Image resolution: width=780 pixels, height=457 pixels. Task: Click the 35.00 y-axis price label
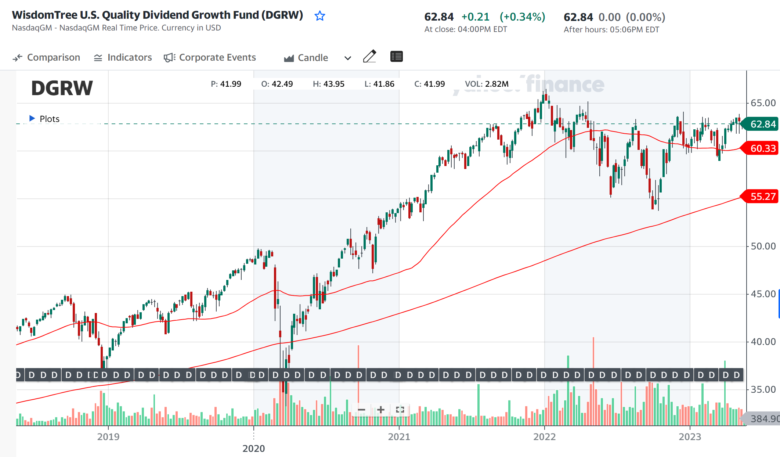[x=763, y=389]
